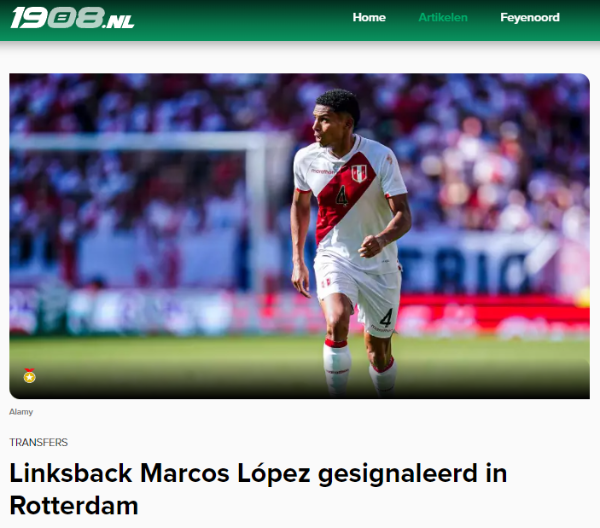Image resolution: width=600 pixels, height=528 pixels.
Task: Click the player's white sock in the photo
Action: (x=337, y=367)
